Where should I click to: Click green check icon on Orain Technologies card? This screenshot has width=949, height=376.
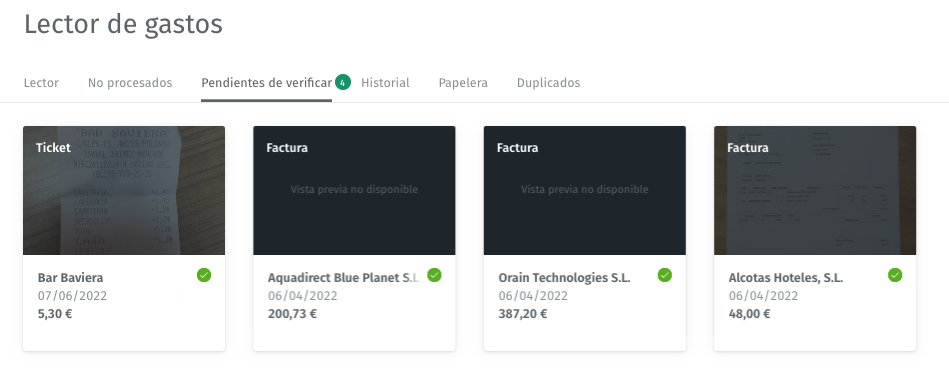(665, 275)
